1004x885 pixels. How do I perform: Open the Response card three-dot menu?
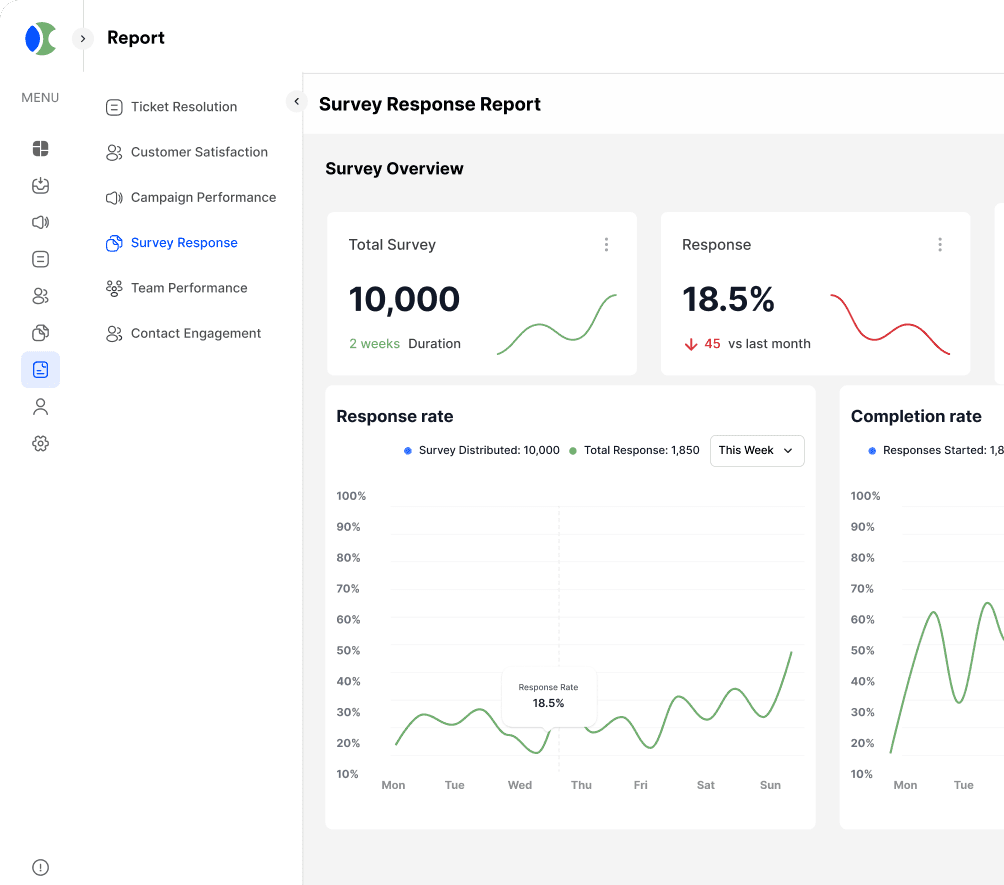coord(940,245)
